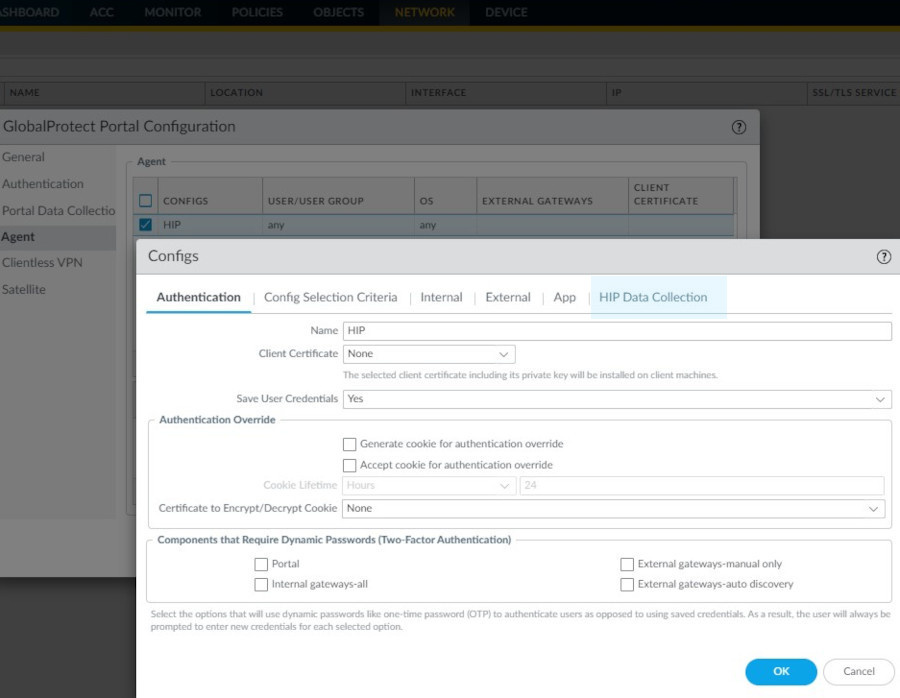
Task: Check External gateways-manual only option
Action: pos(627,564)
